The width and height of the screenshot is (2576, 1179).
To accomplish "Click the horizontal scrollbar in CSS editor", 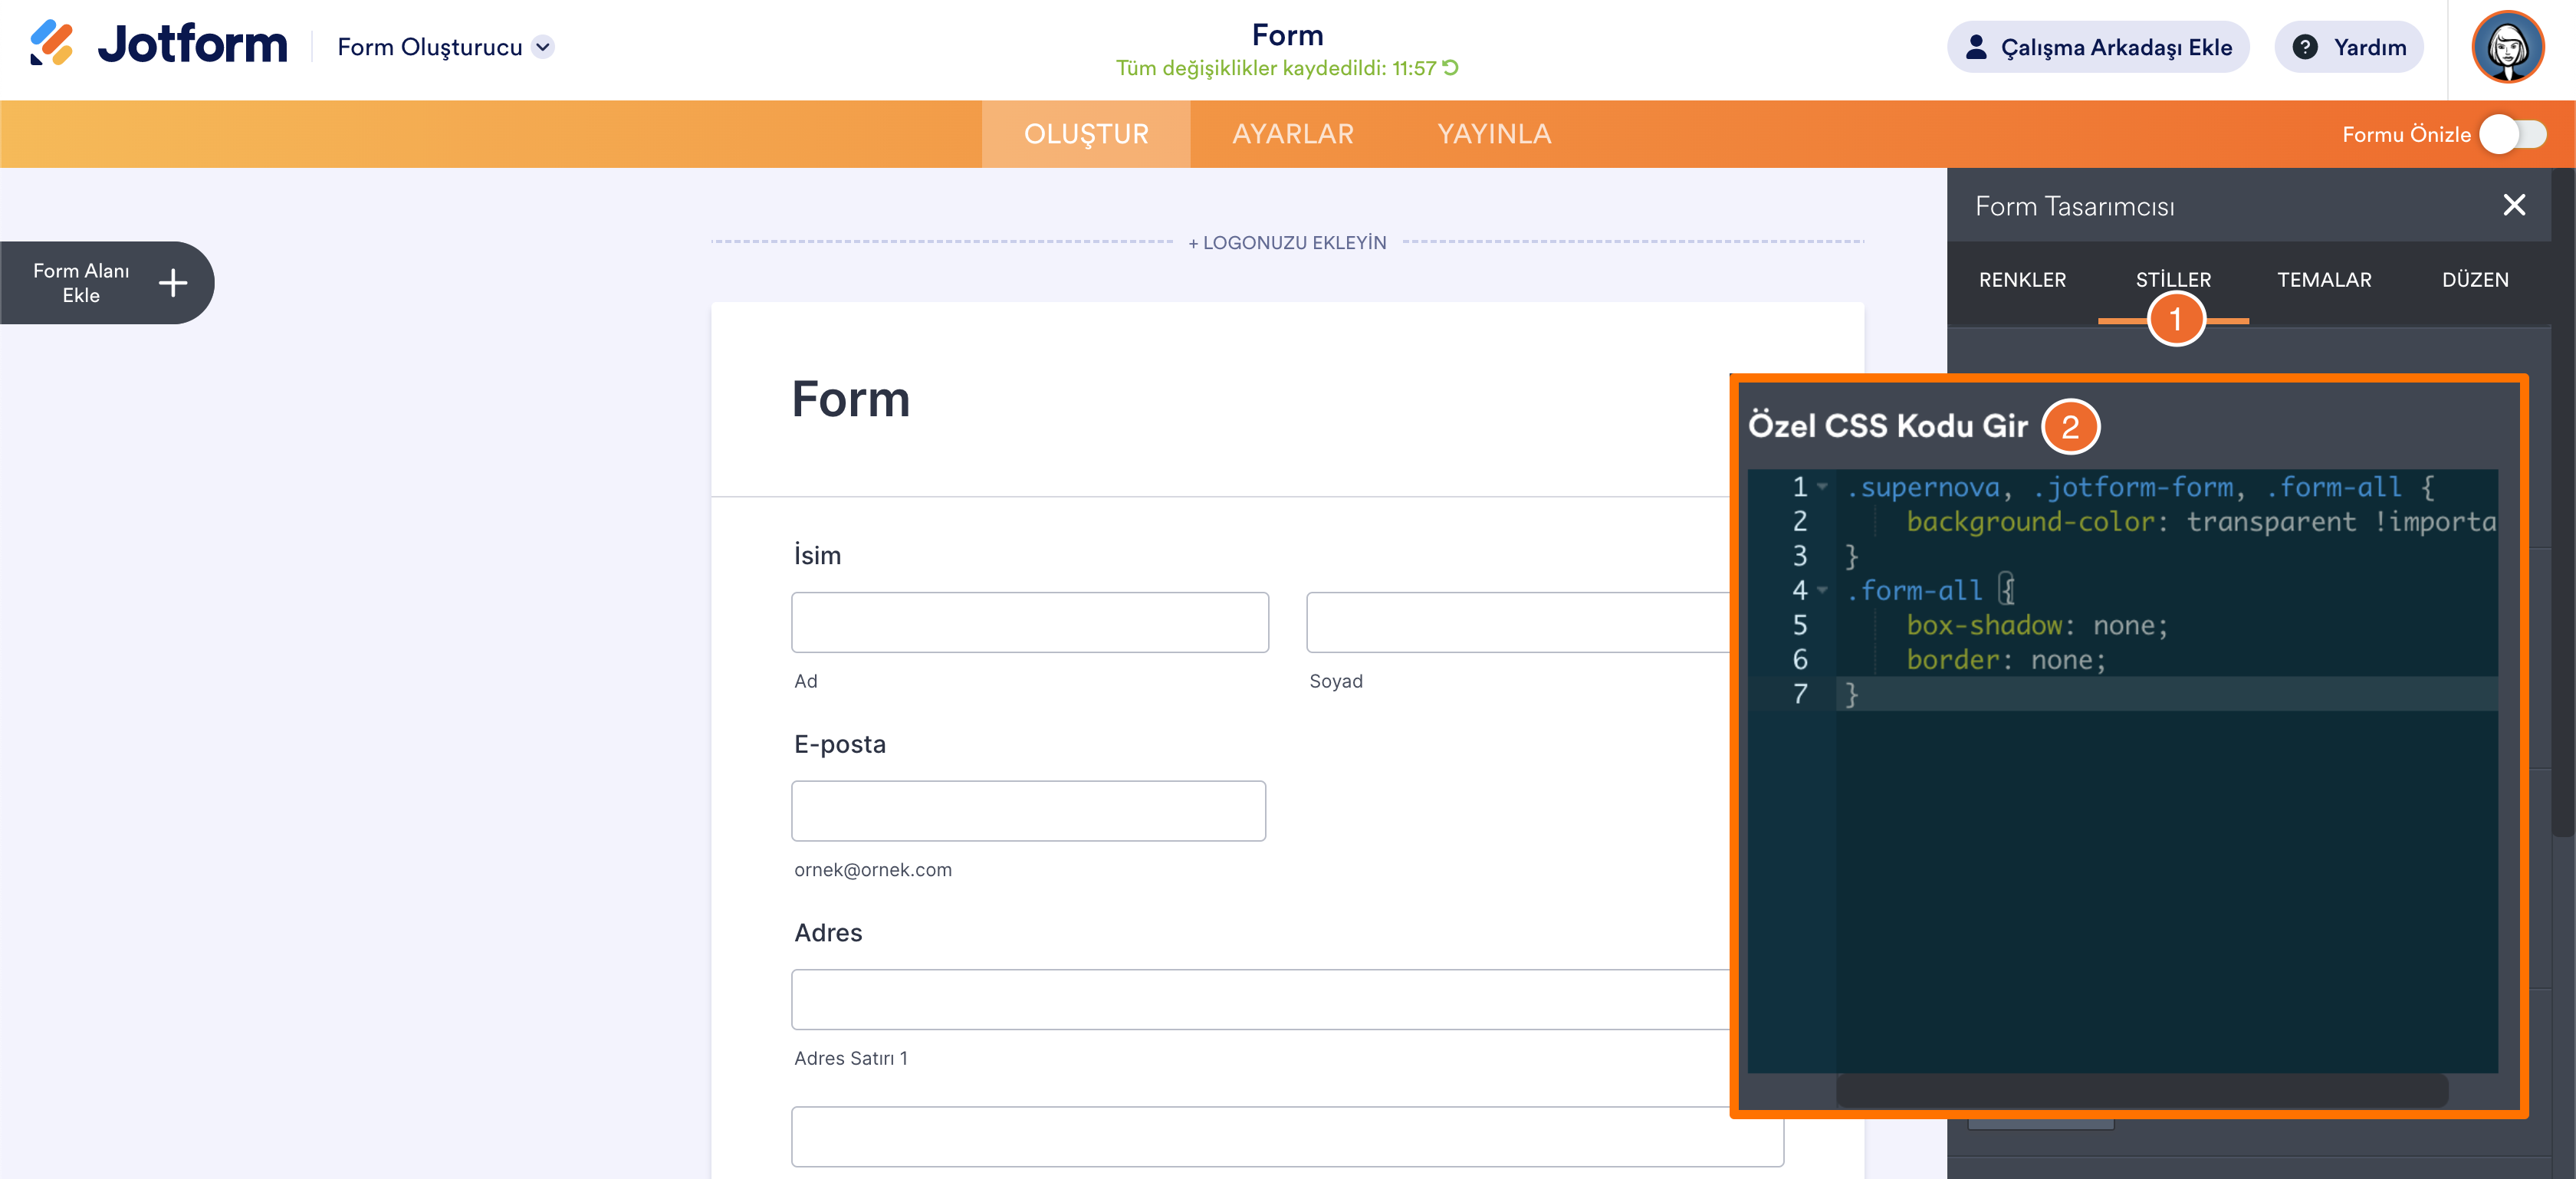I will tap(2141, 1090).
